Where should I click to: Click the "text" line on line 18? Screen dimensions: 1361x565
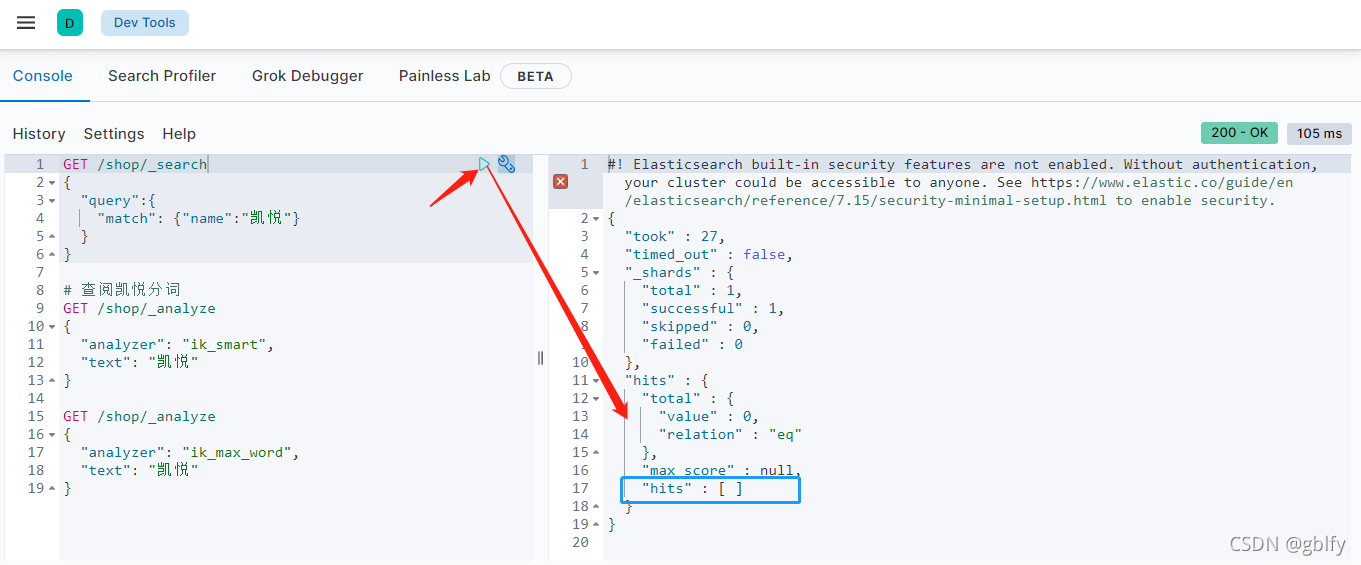point(139,470)
